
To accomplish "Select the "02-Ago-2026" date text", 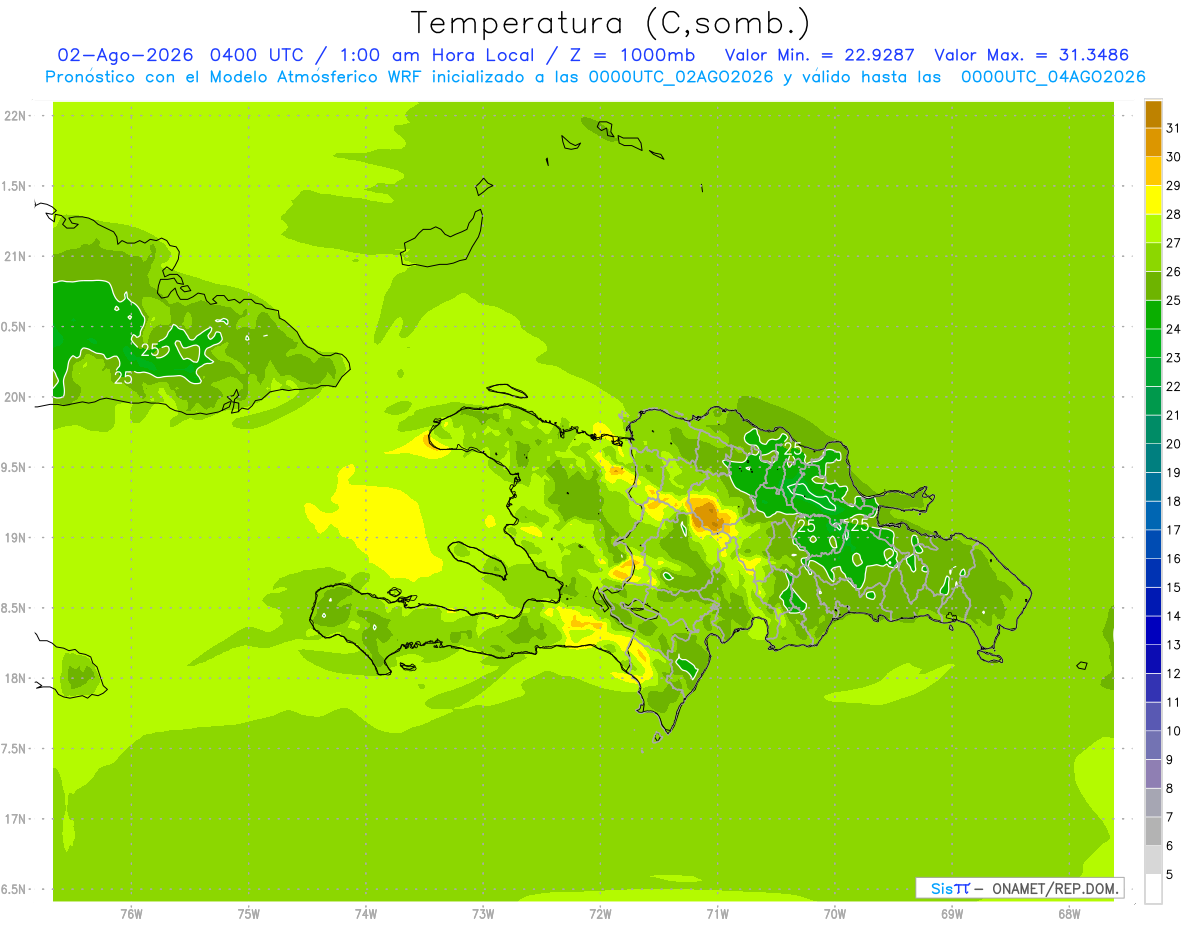I will click(126, 55).
